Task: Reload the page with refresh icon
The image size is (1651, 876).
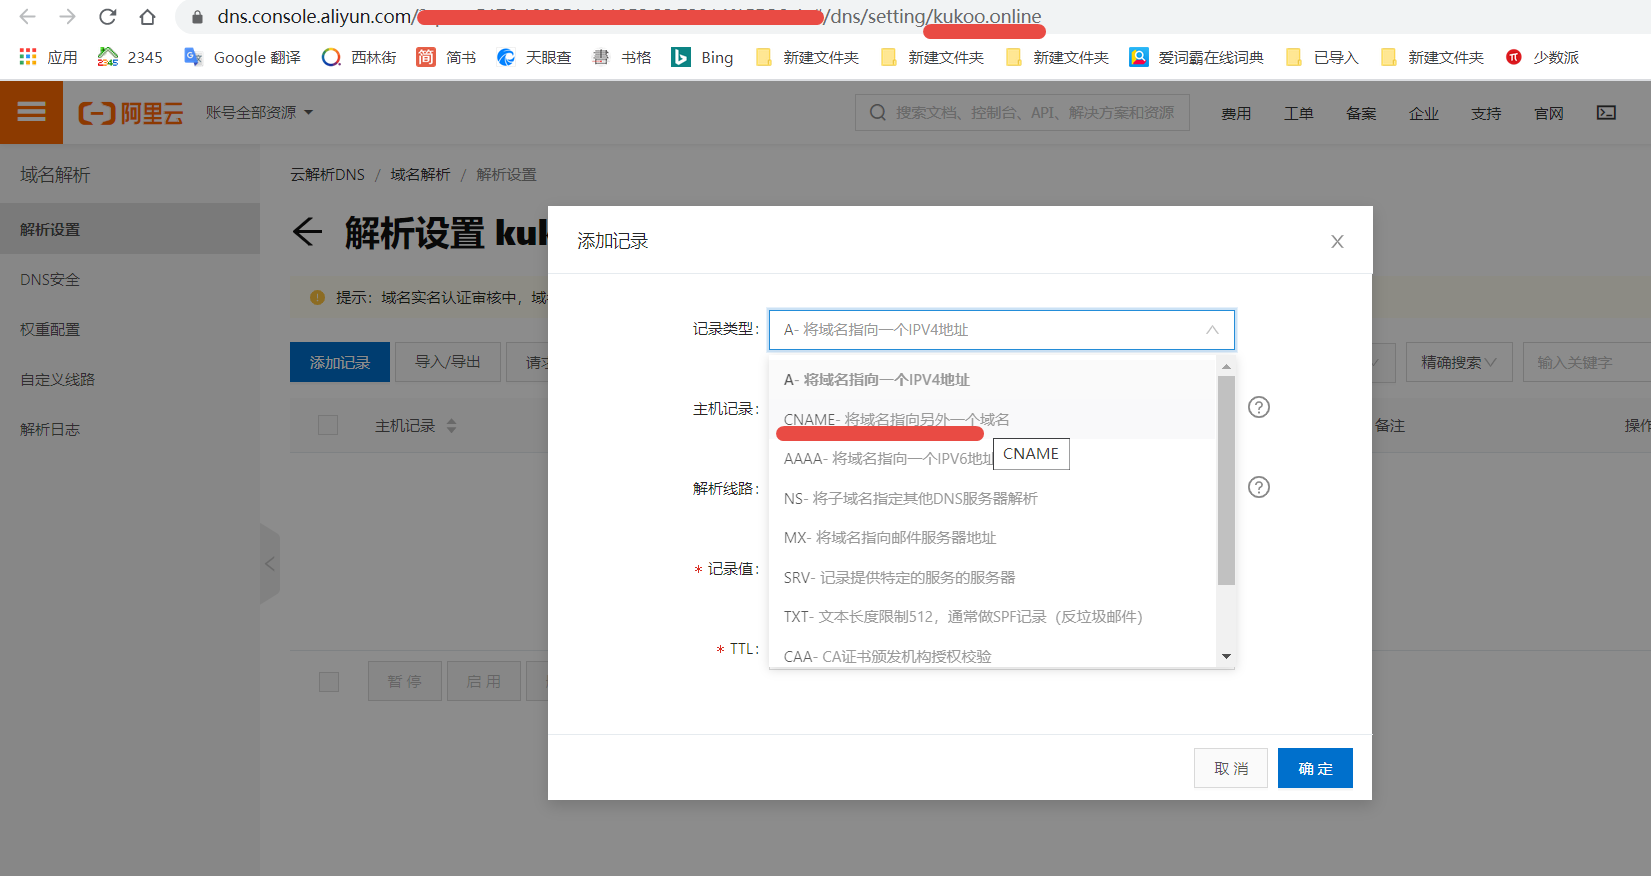Action: pos(107,17)
